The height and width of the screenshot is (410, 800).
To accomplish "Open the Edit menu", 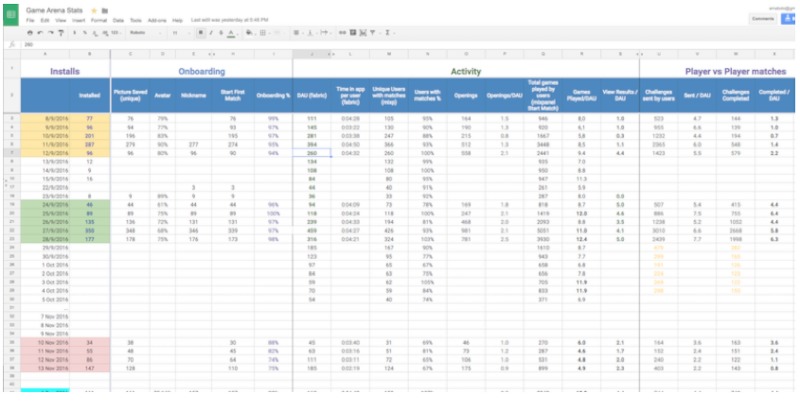I will 45,20.
